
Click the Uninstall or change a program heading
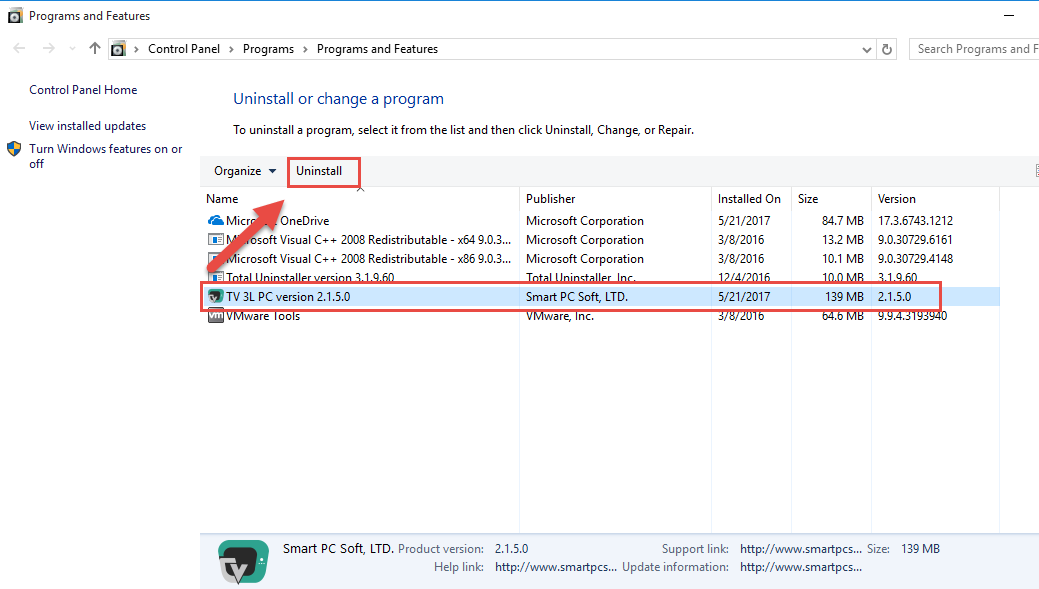(x=339, y=99)
